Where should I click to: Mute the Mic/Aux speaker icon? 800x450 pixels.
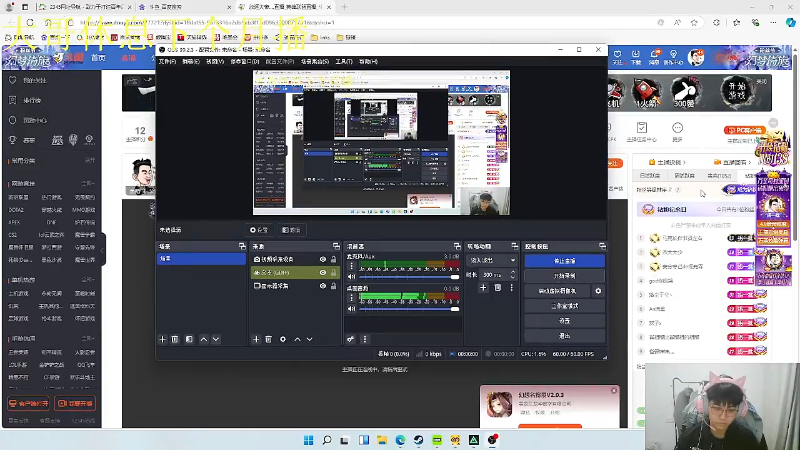pos(351,277)
